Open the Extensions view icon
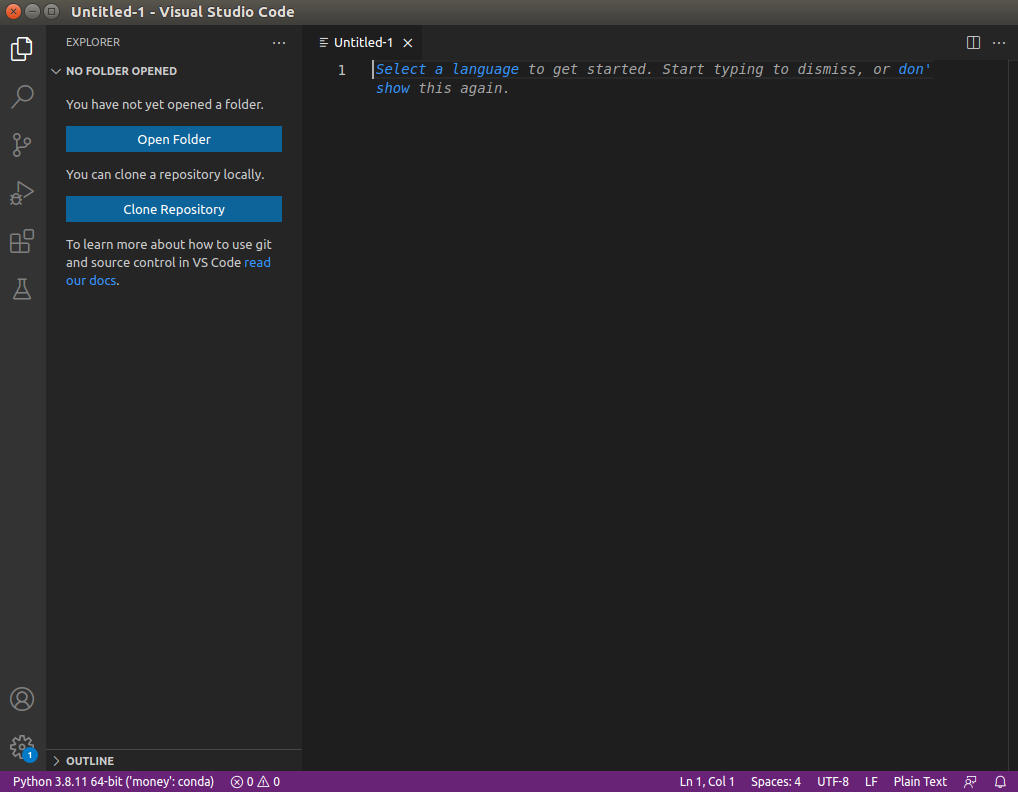1018x792 pixels. coord(22,241)
